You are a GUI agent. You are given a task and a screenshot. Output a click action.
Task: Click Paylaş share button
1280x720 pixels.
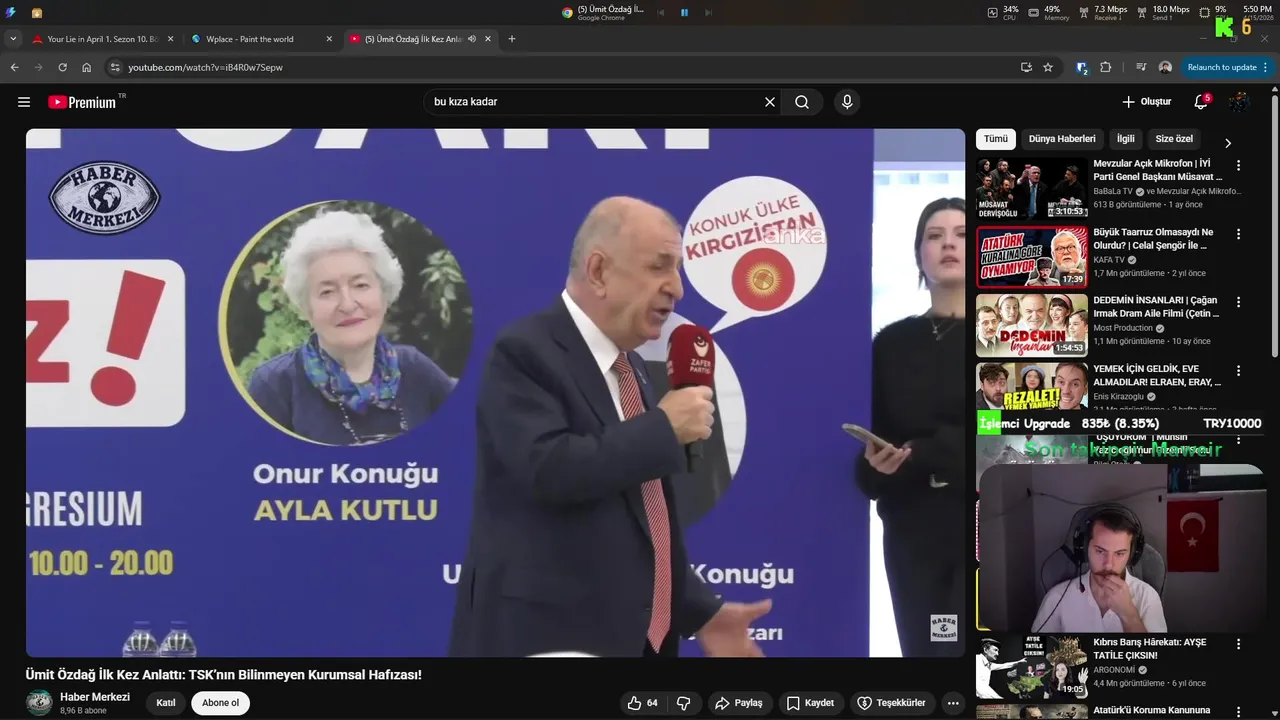(x=739, y=703)
